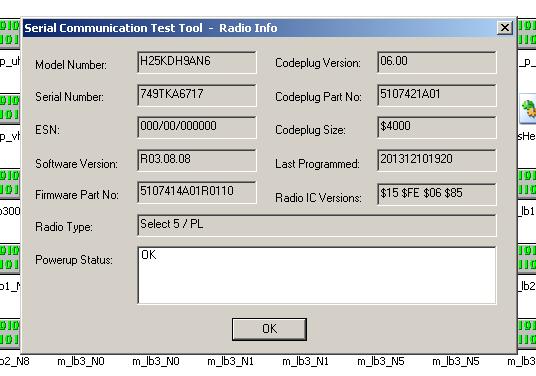Click the Firmware Part No field
Viewport: 536px width, 376px height.
[x=197, y=192]
